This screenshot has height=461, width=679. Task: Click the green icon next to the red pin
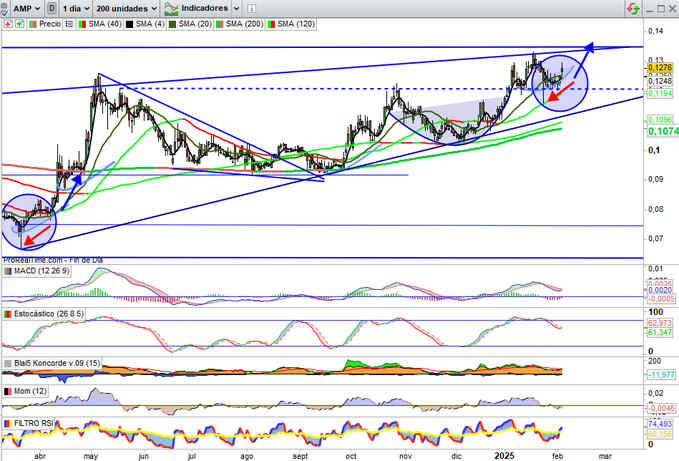point(19,24)
